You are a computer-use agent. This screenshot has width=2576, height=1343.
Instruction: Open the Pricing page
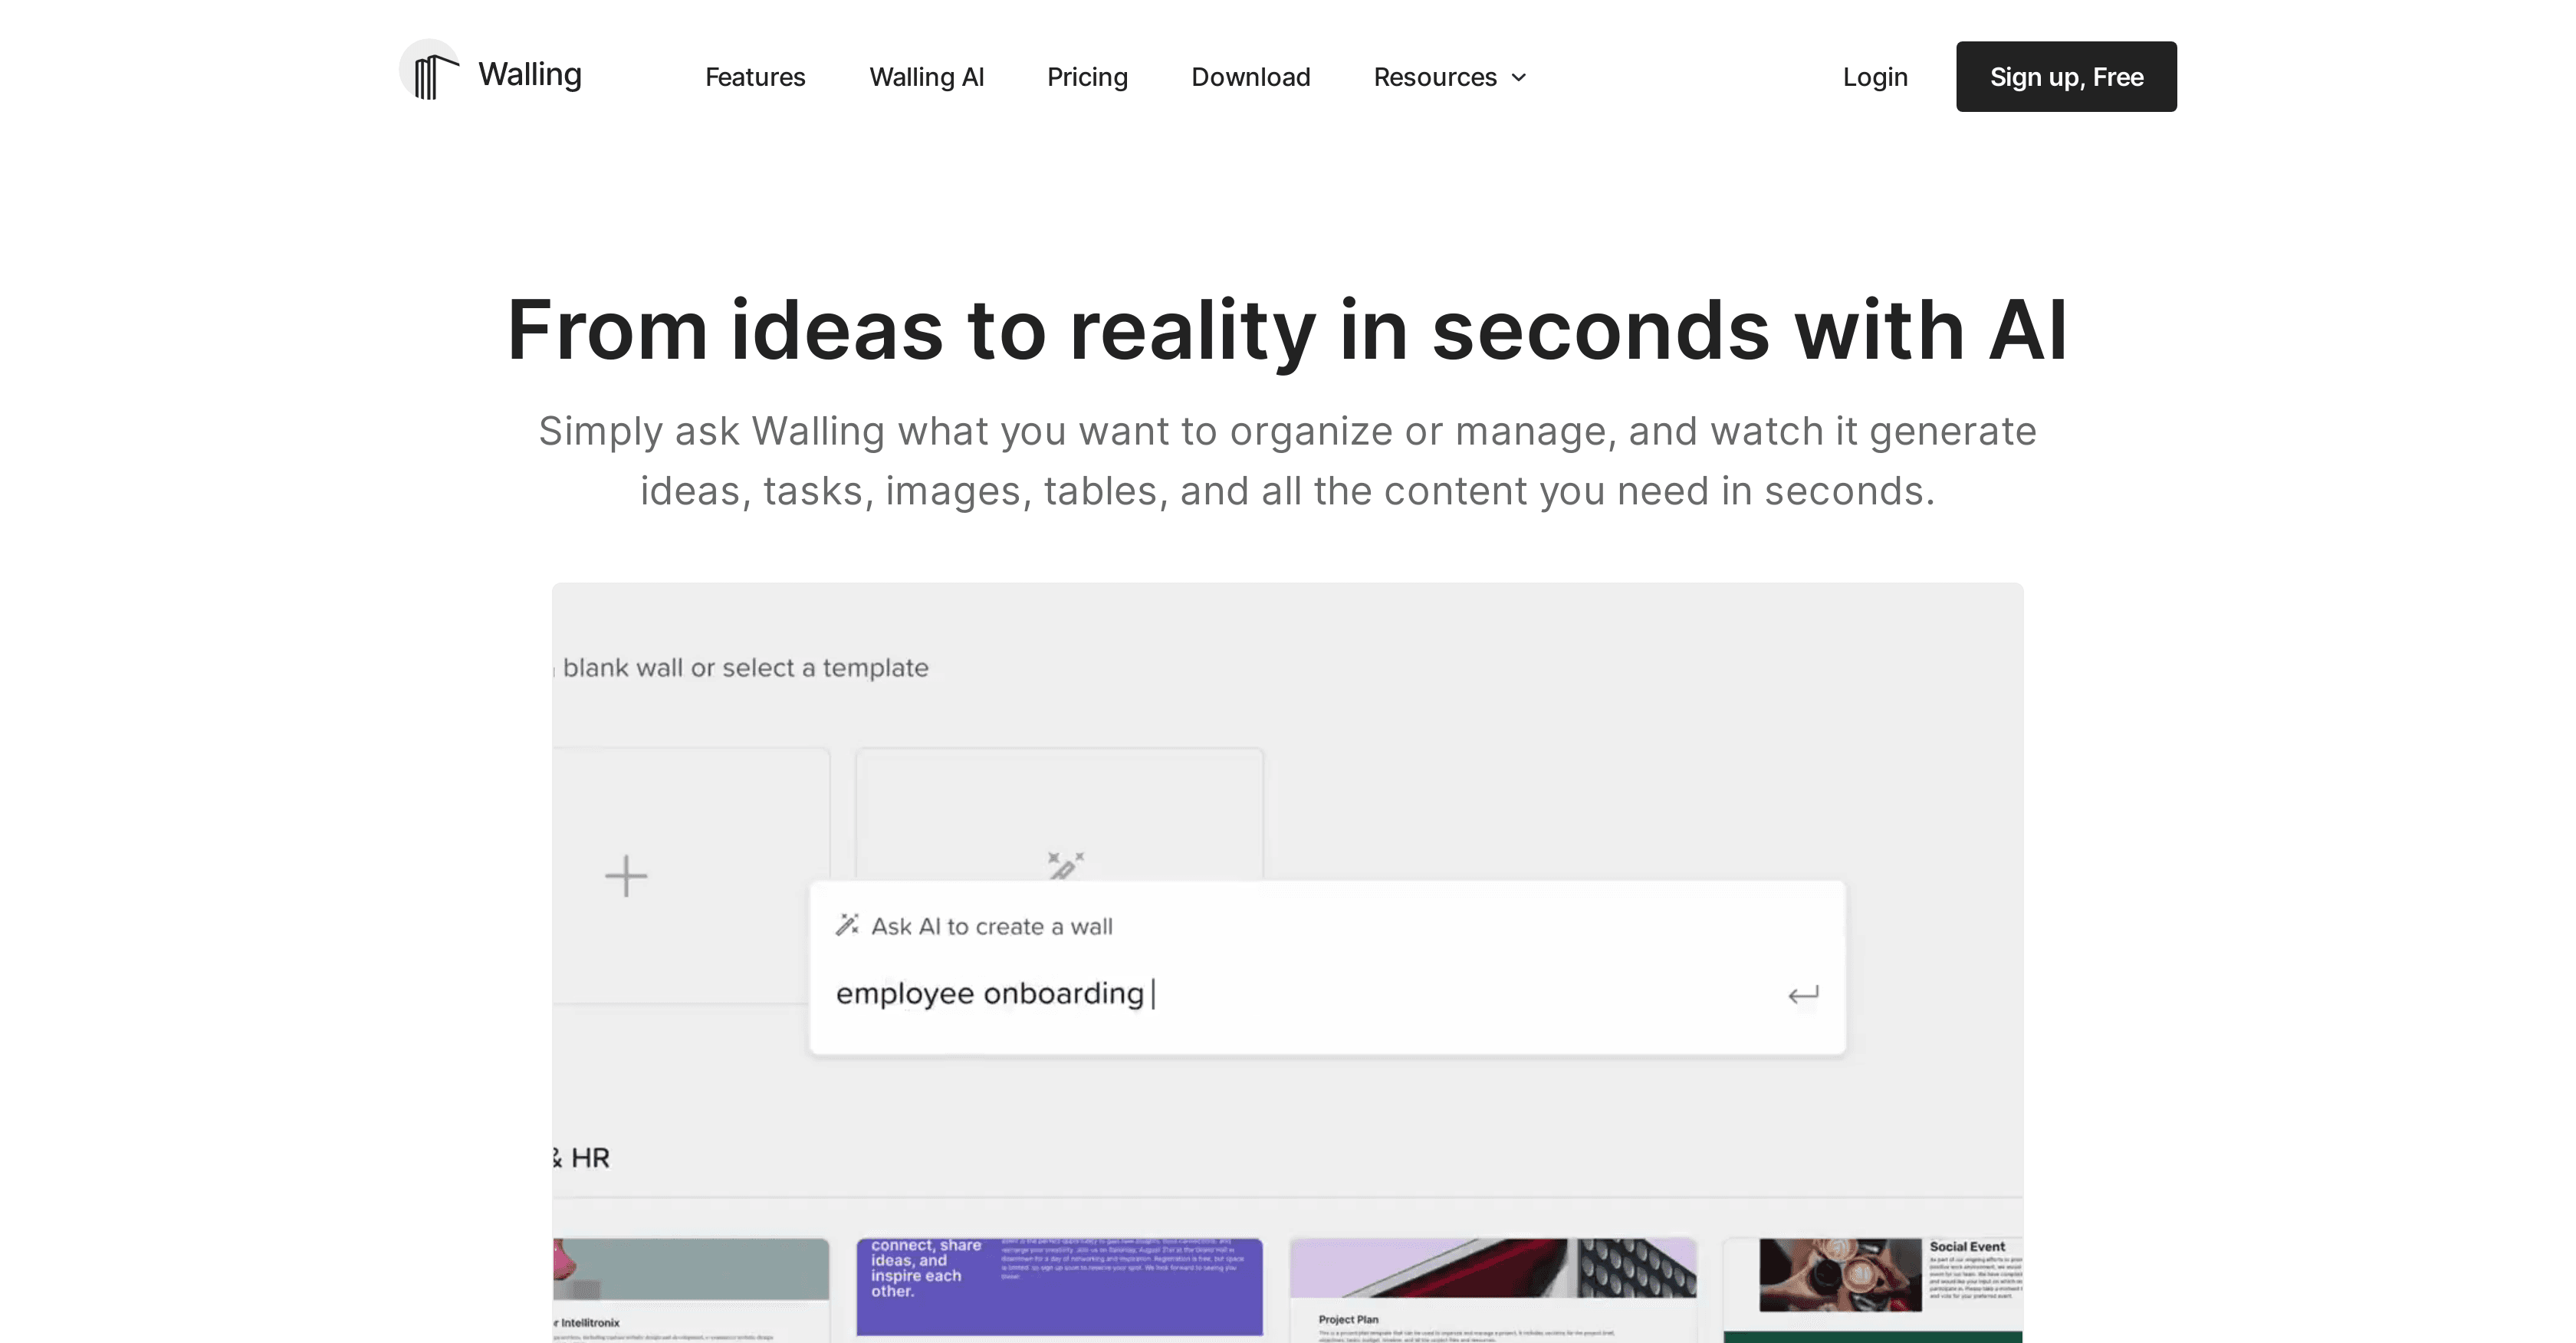click(x=1087, y=77)
